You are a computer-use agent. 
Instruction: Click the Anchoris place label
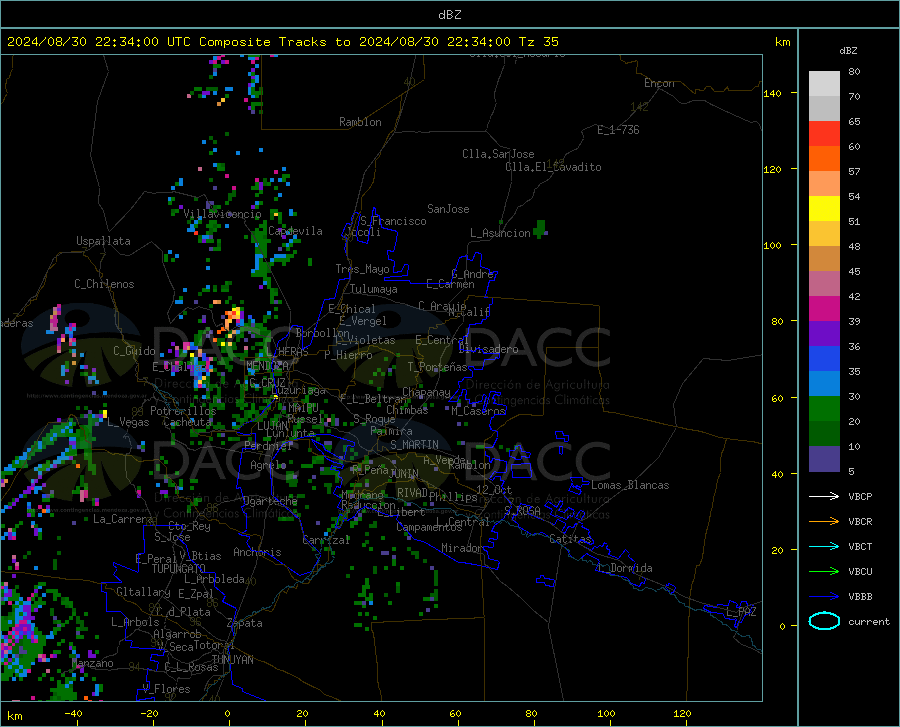pyautogui.click(x=257, y=552)
